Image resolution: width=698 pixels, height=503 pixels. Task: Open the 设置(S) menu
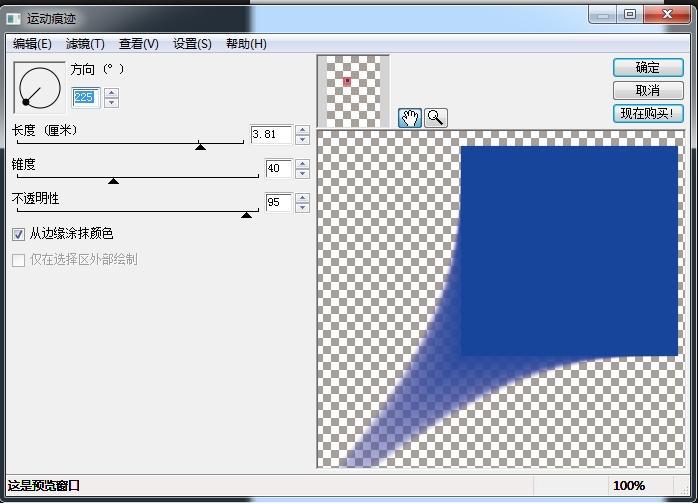192,44
